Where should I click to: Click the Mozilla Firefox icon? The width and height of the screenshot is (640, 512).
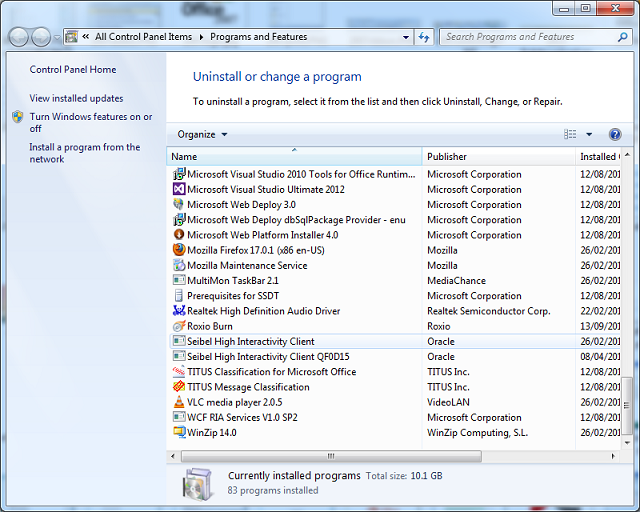[x=179, y=250]
